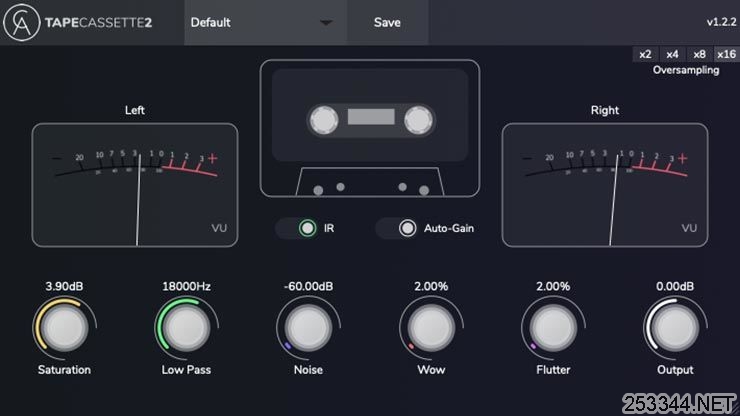Click the red plus on Left meter
The width and height of the screenshot is (740, 416).
(x=213, y=159)
